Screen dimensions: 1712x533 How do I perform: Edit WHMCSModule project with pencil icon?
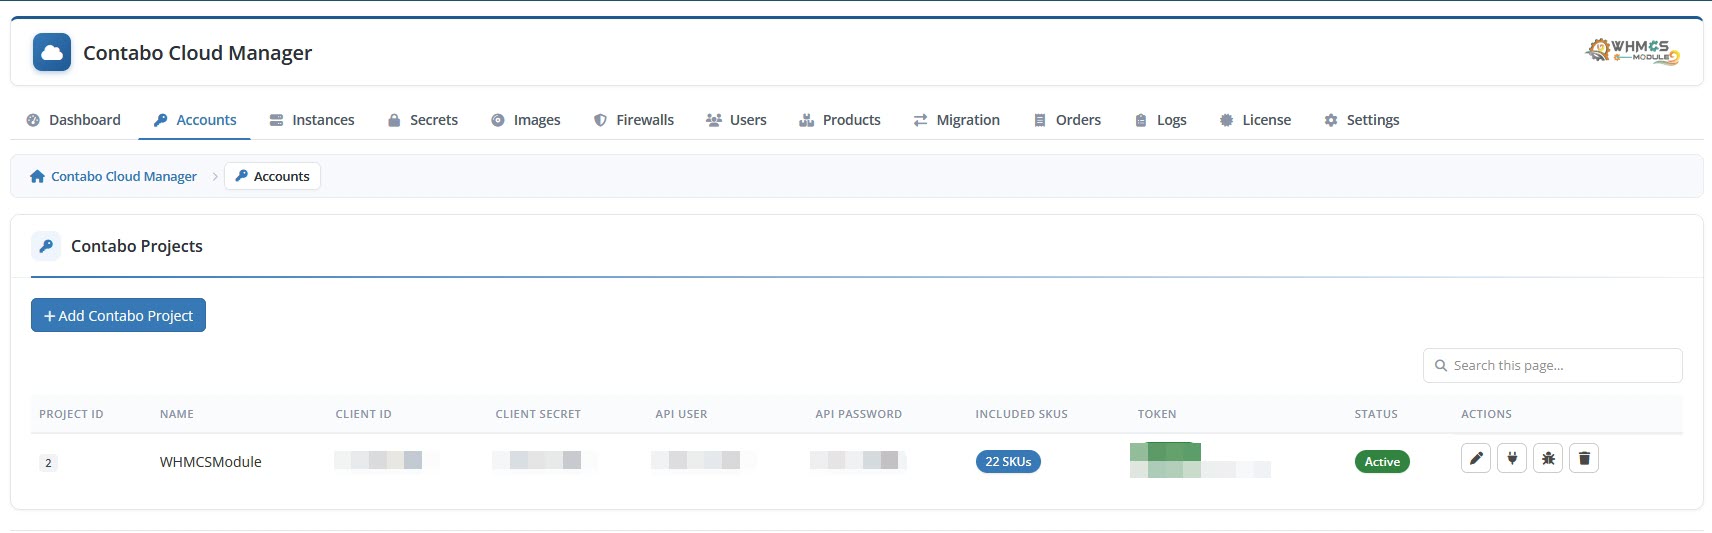click(x=1476, y=458)
